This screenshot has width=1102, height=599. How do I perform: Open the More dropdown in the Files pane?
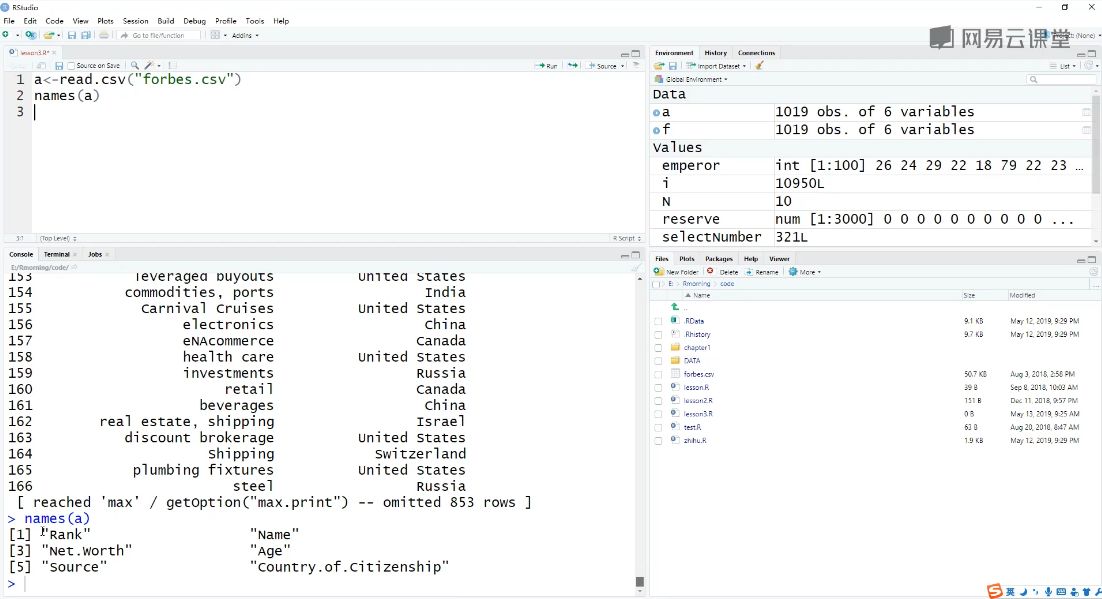(805, 272)
